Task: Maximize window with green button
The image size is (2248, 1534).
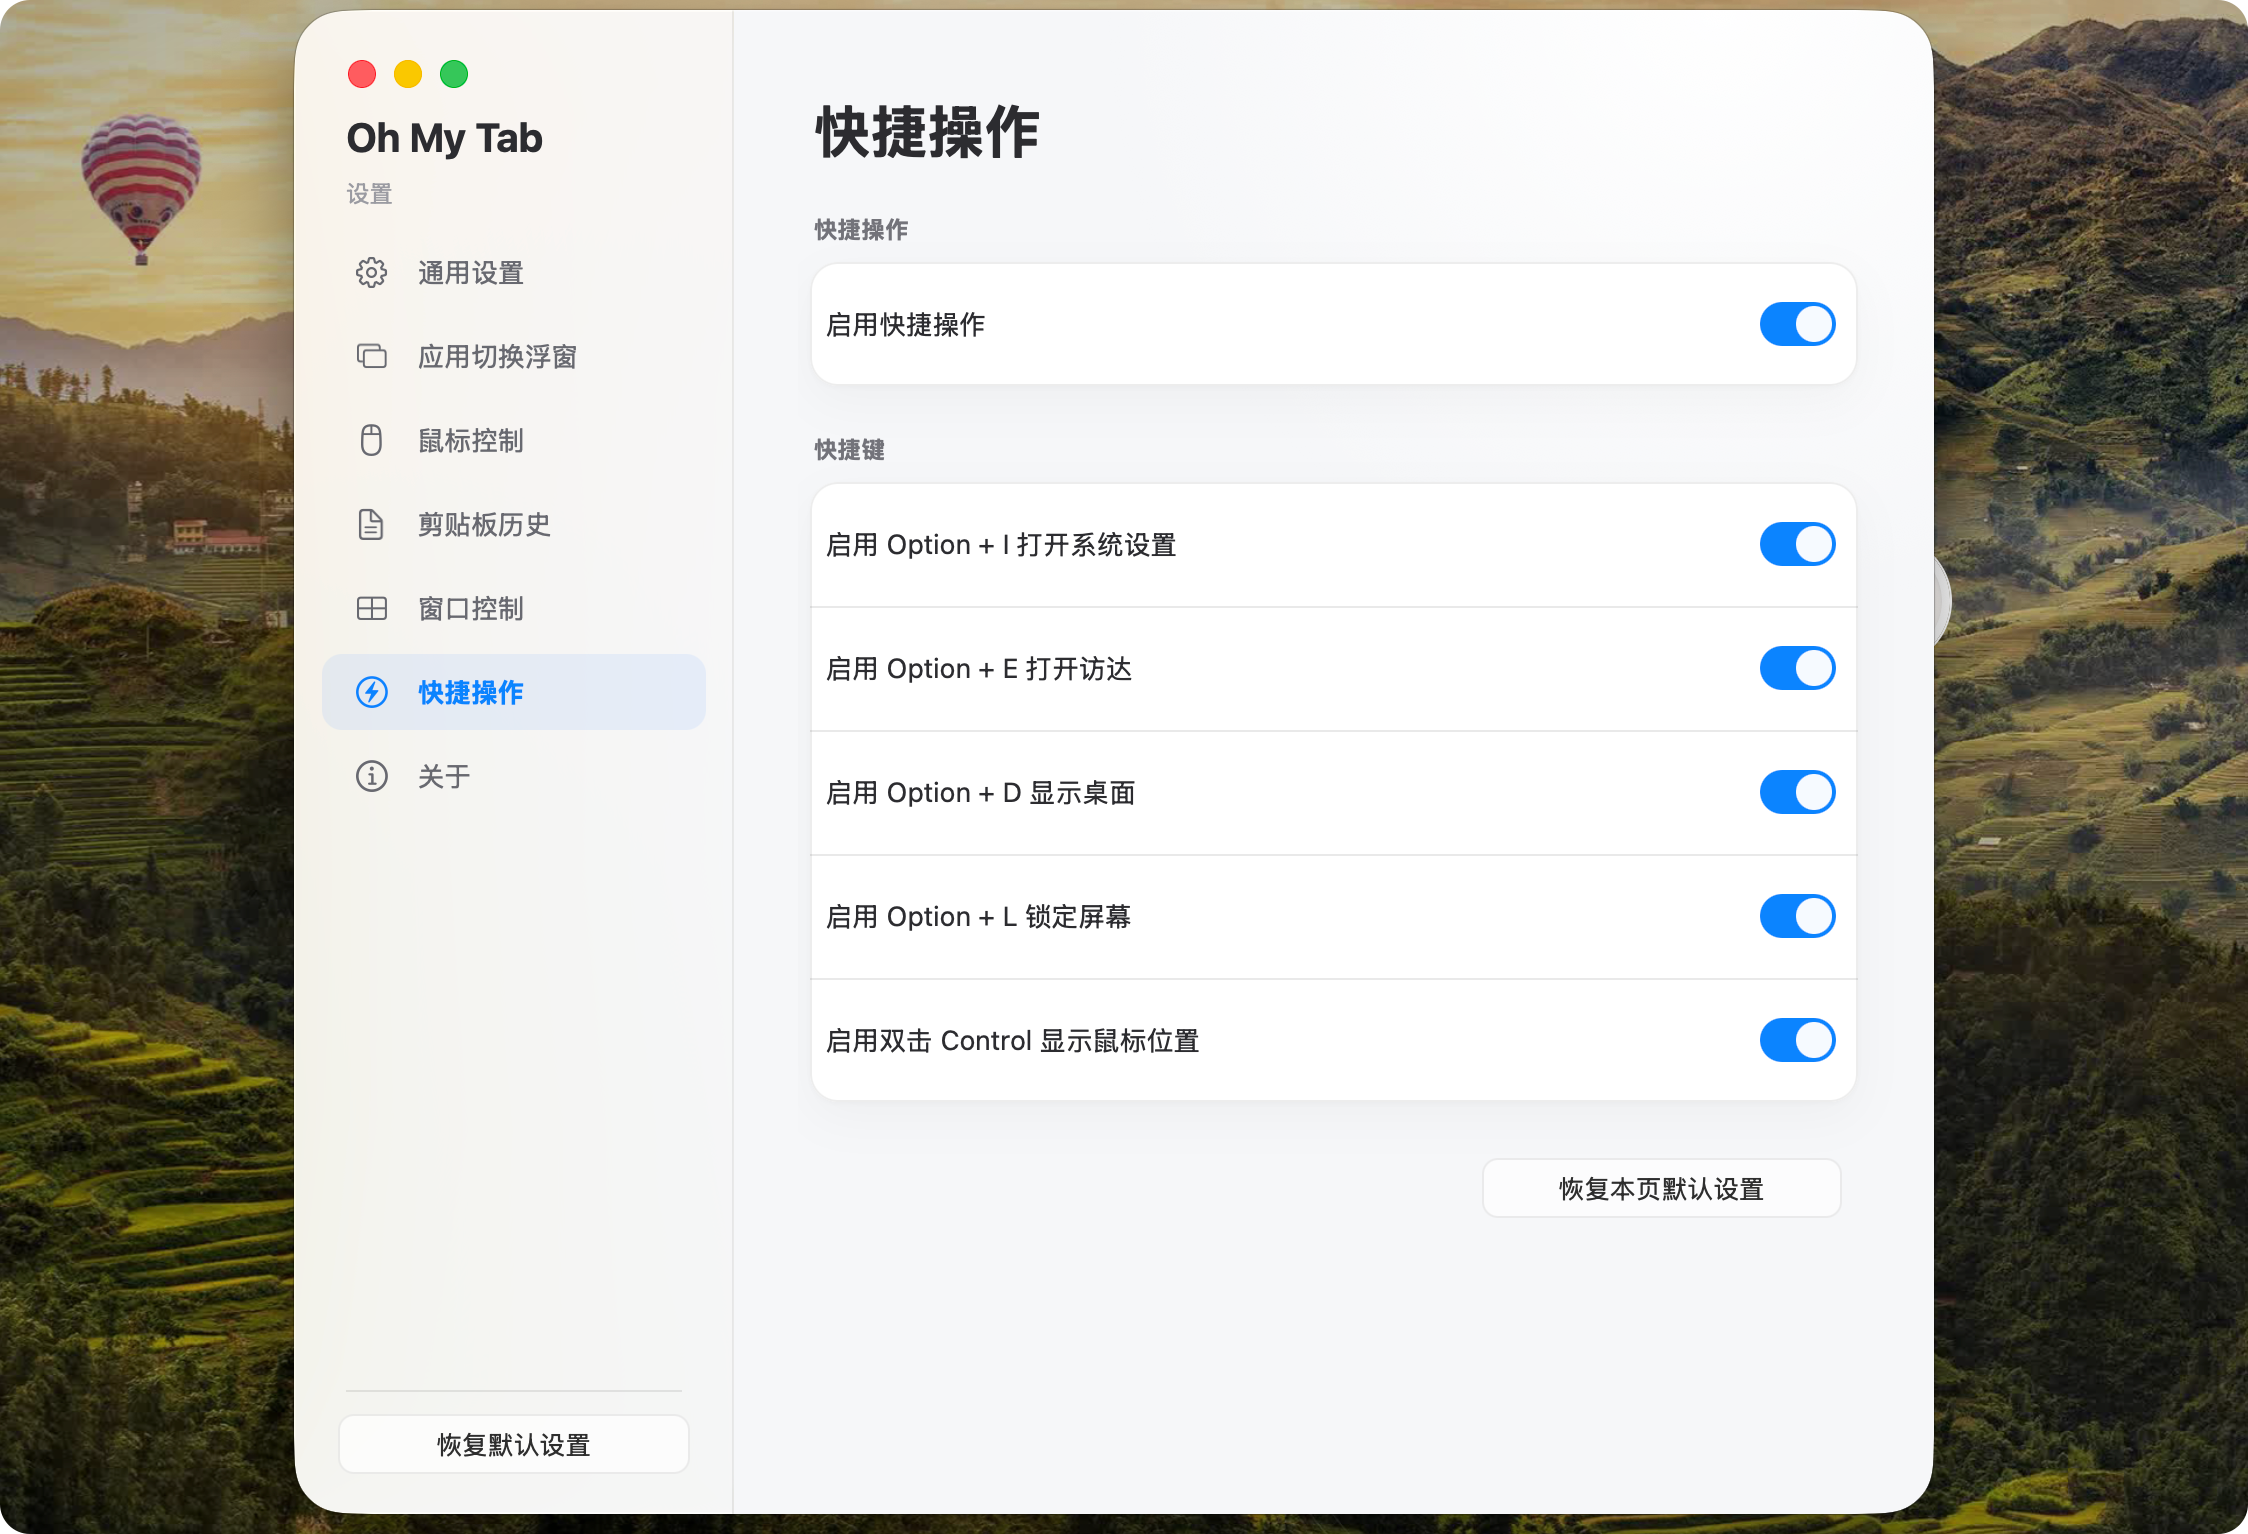Action: pyautogui.click(x=454, y=74)
